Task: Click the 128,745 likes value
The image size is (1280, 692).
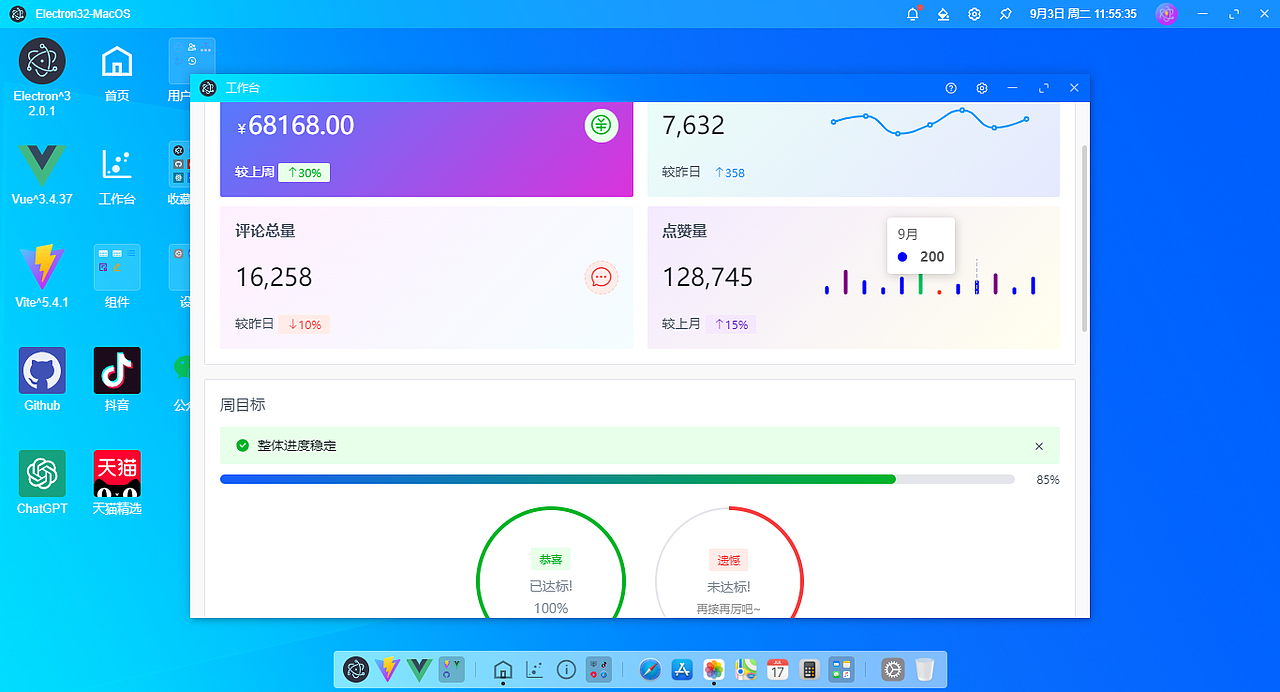Action: coord(707,277)
